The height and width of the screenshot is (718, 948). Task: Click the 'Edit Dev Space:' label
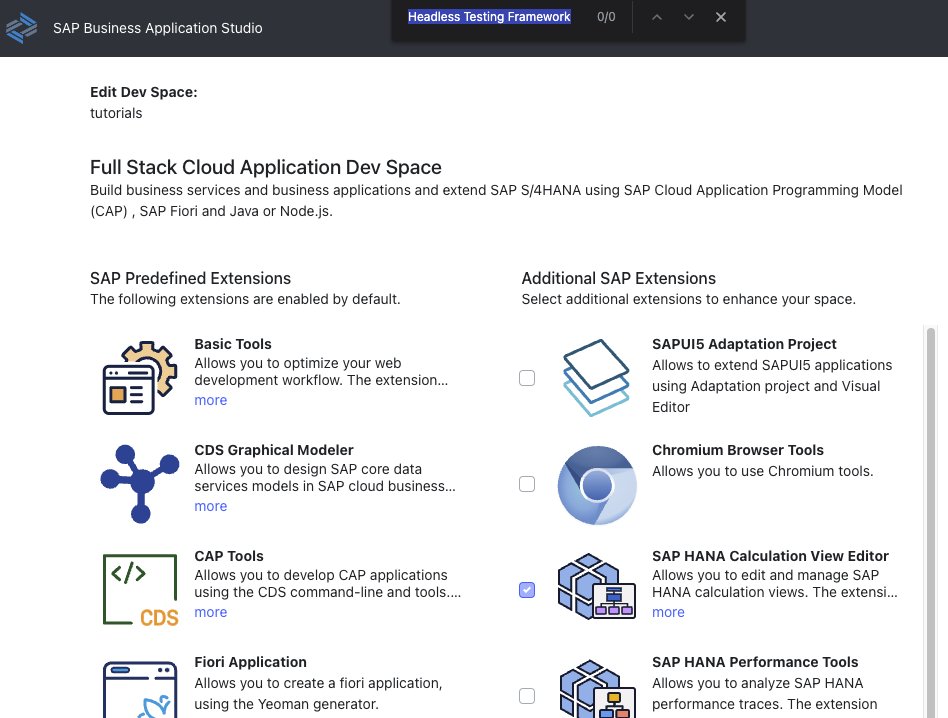point(144,92)
